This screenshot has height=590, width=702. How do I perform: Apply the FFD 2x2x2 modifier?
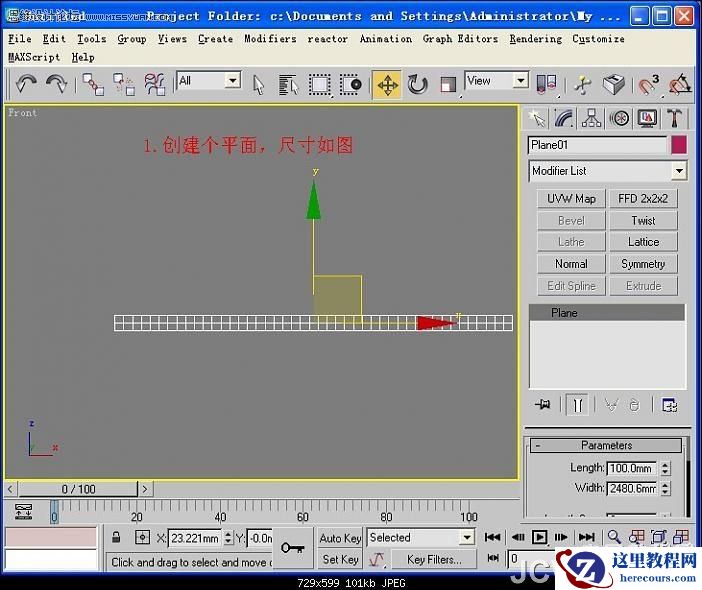point(643,198)
